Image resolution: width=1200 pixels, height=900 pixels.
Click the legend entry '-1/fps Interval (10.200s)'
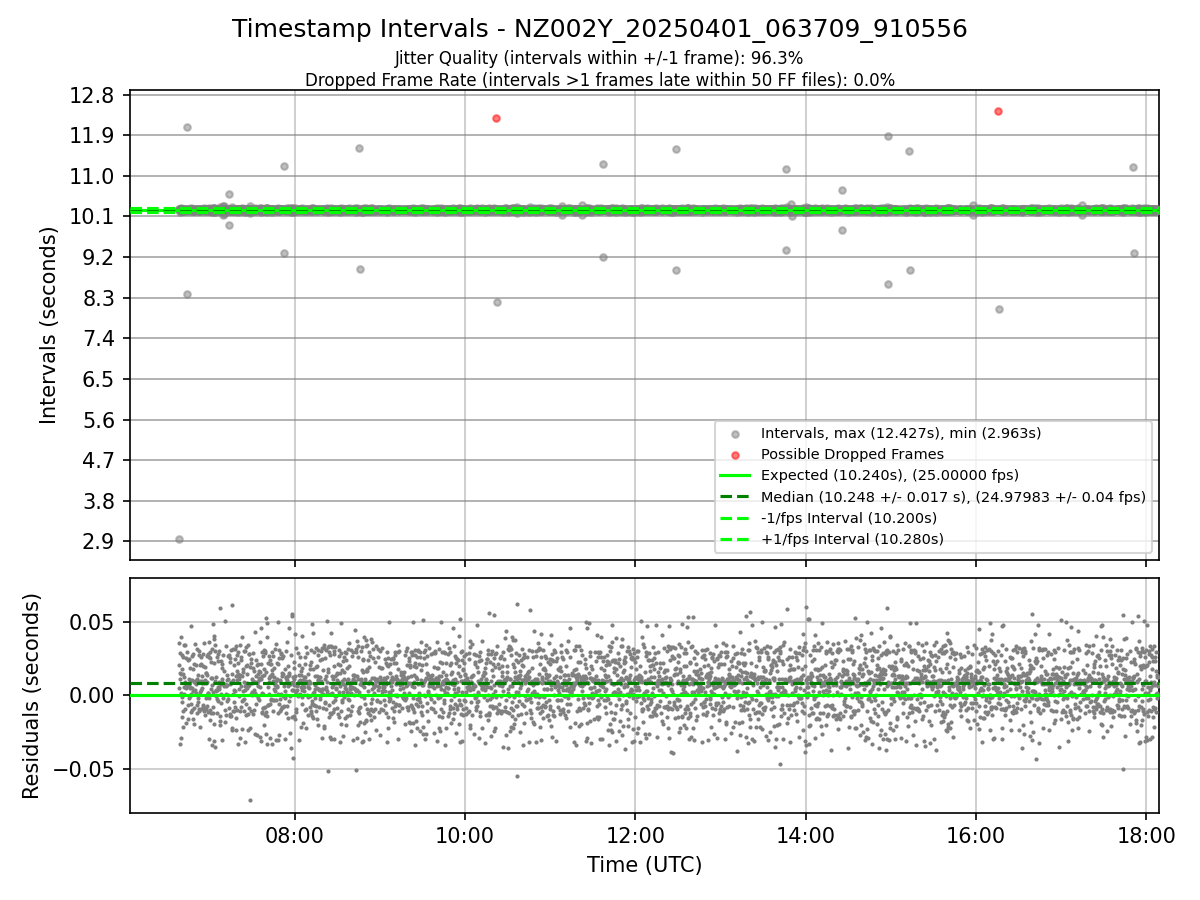click(849, 518)
